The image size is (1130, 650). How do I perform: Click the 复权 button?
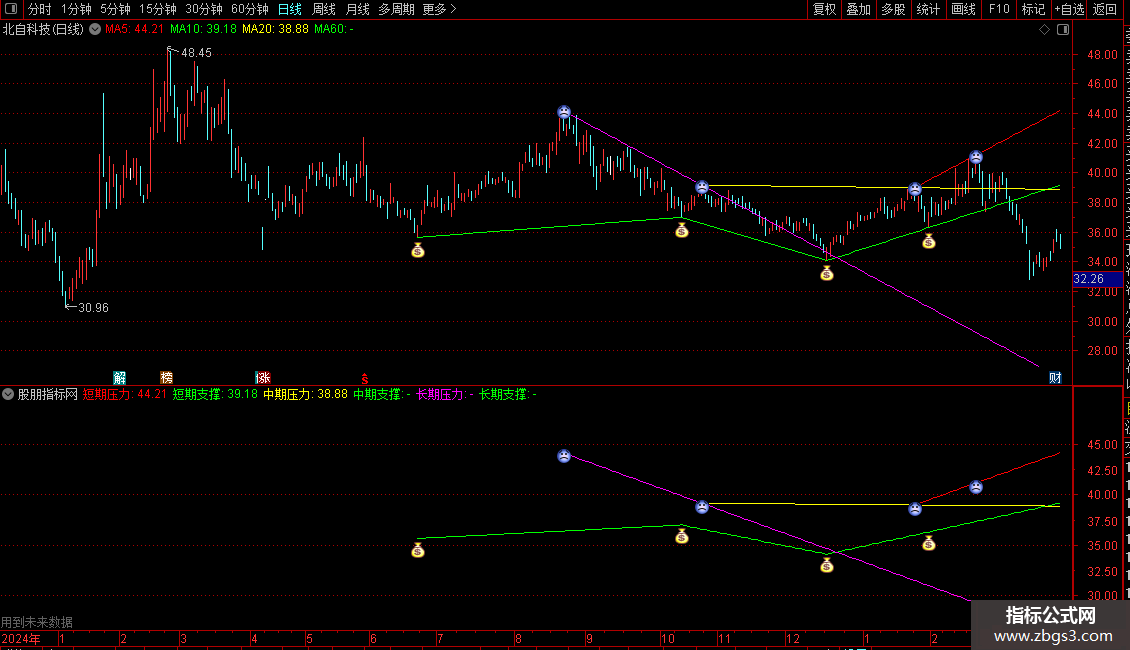824,9
